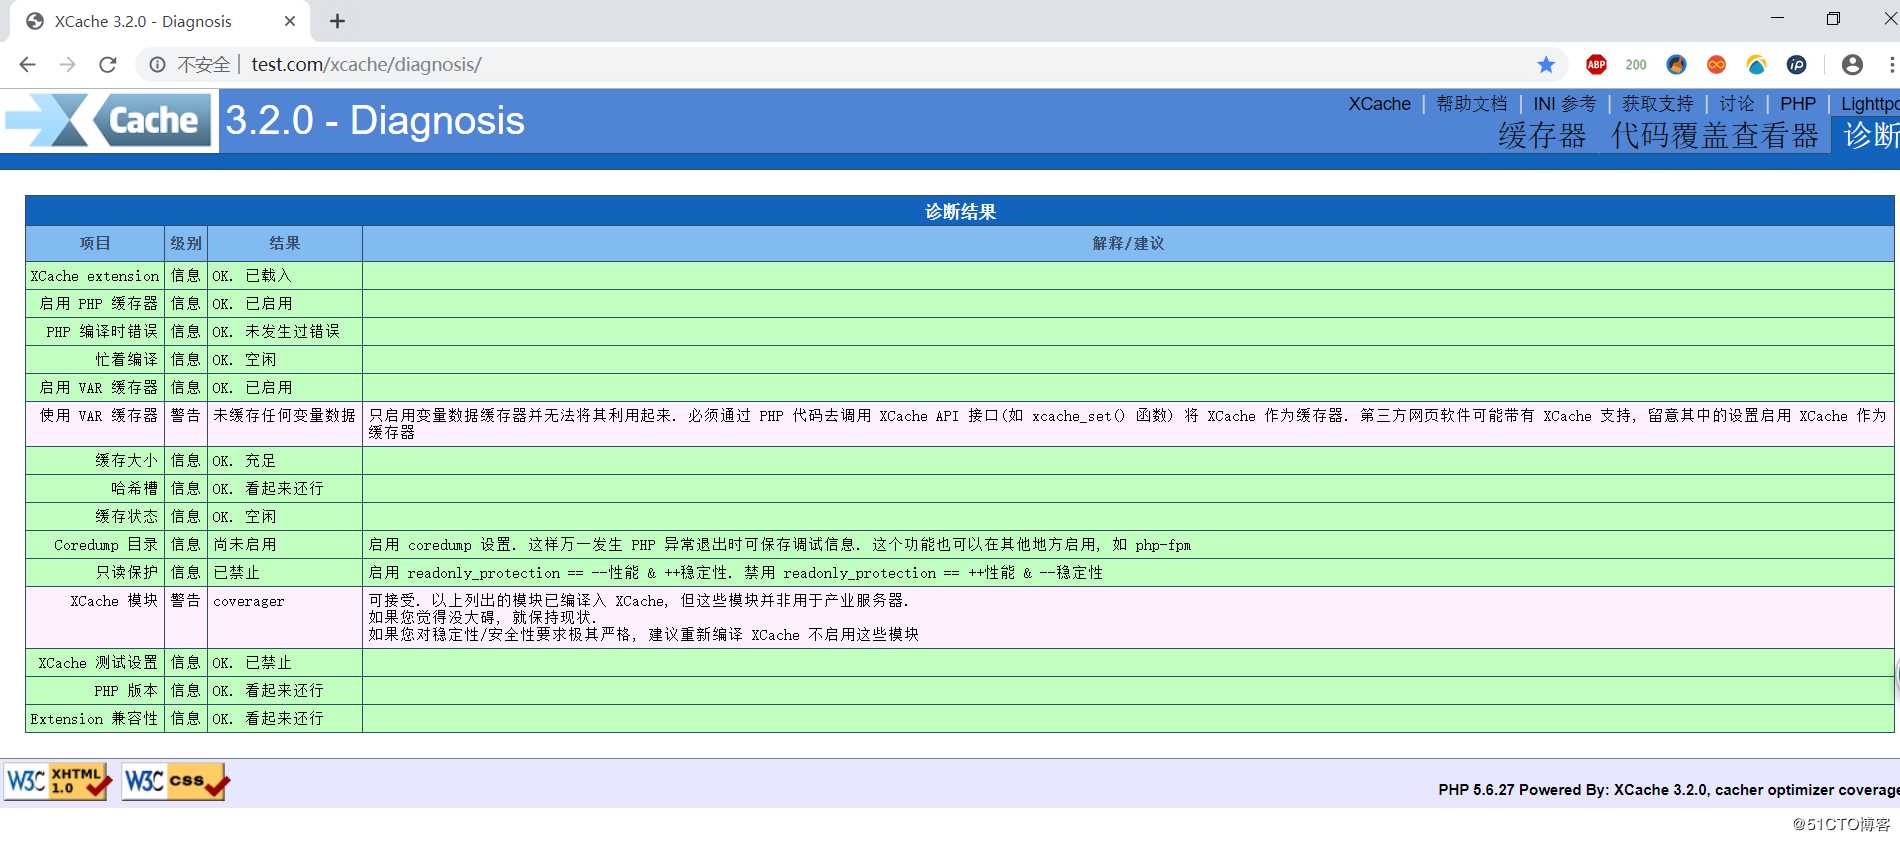Click the 结果 column header
1900x841 pixels.
(285, 243)
